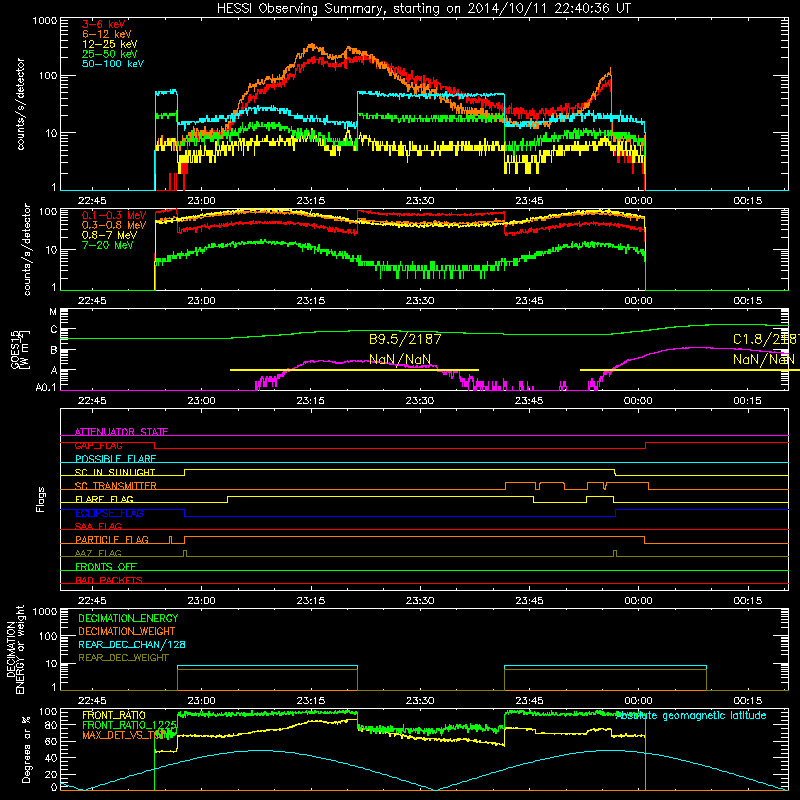The image size is (800, 800).
Task: Click the HESSI Observing Summary plot title
Action: (x=423, y=8)
